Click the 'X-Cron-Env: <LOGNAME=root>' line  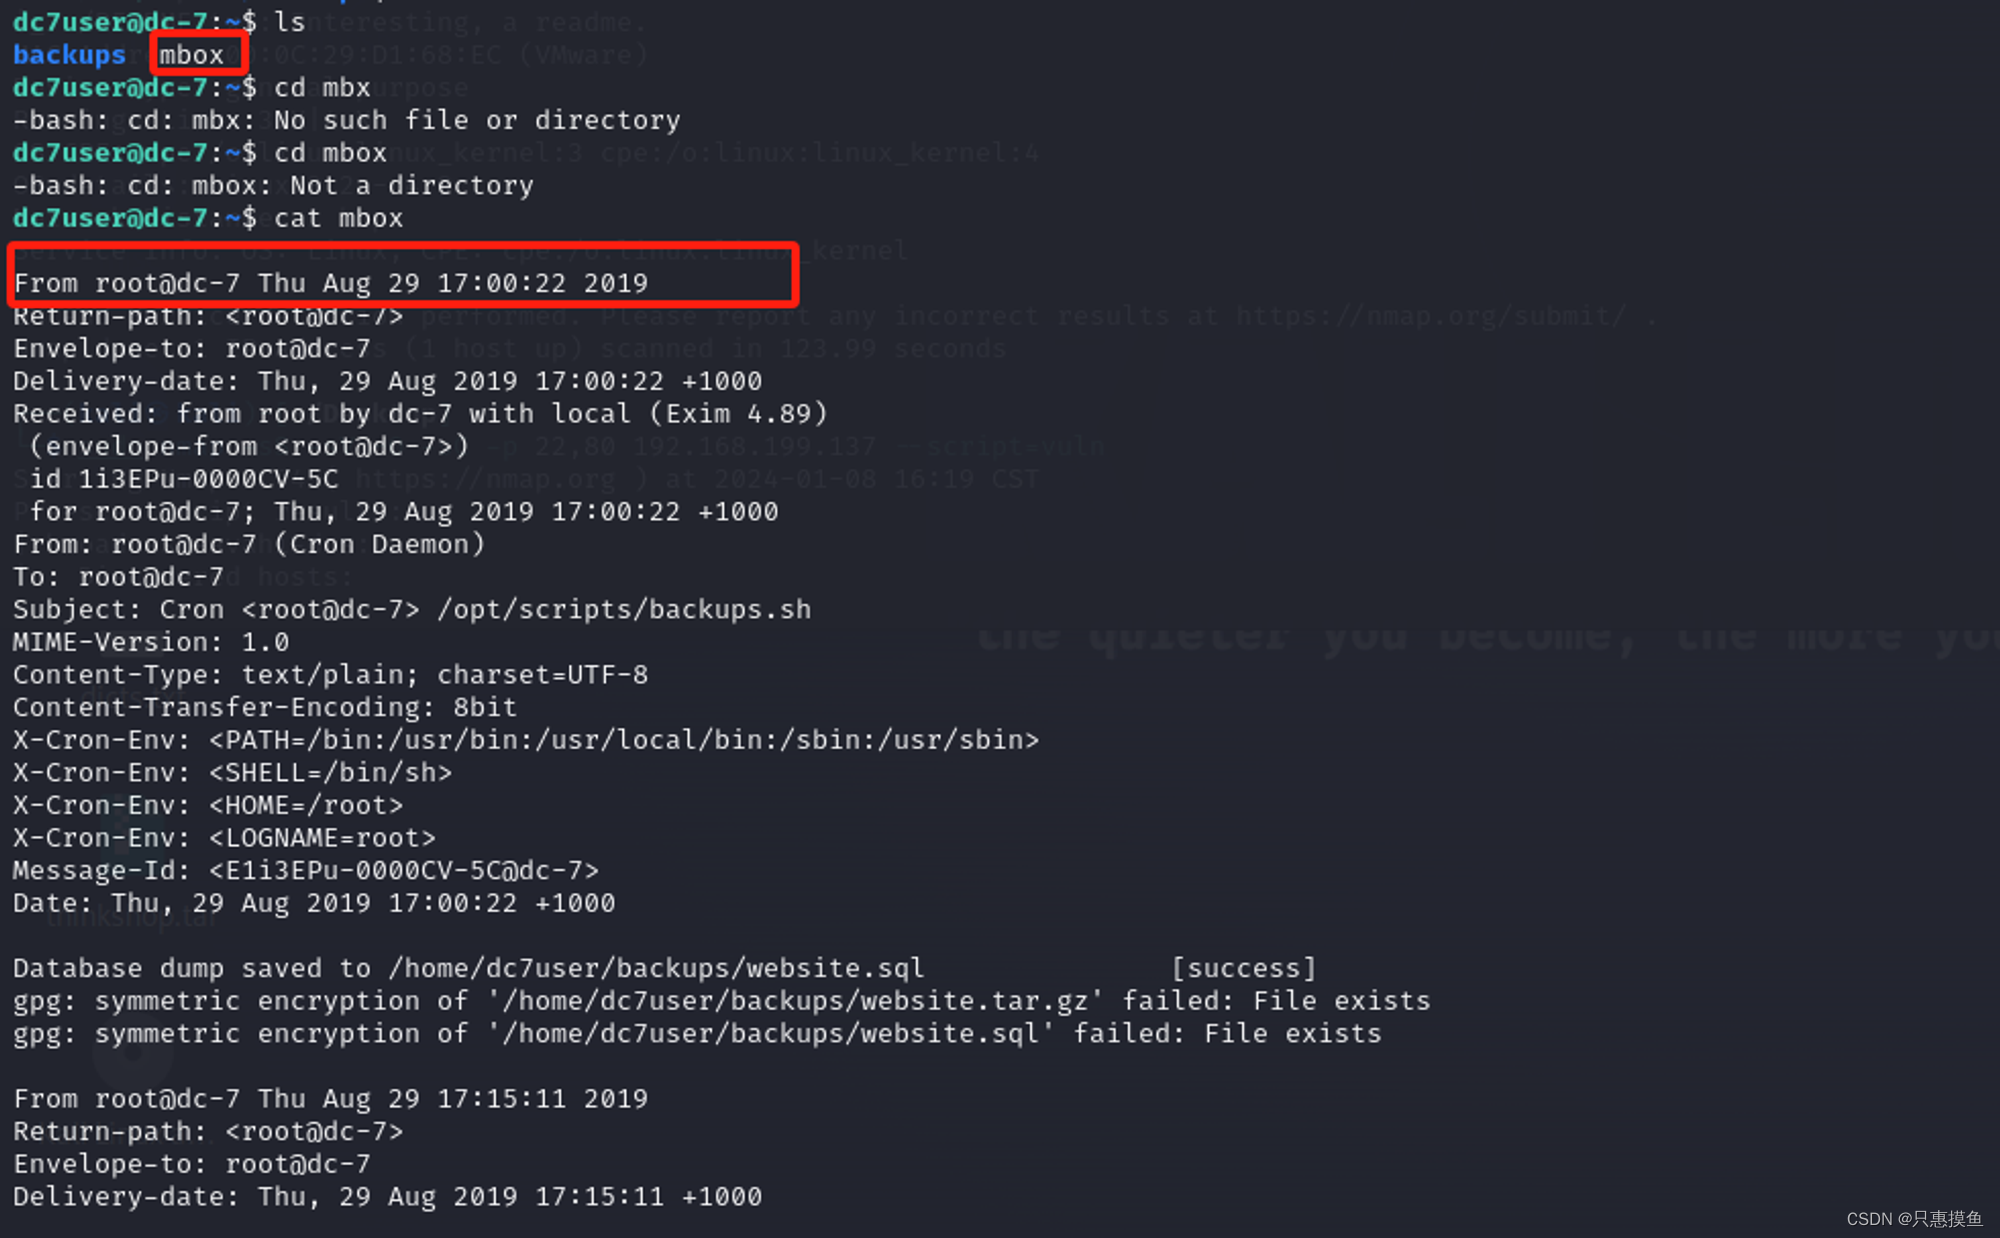pyautogui.click(x=224, y=838)
